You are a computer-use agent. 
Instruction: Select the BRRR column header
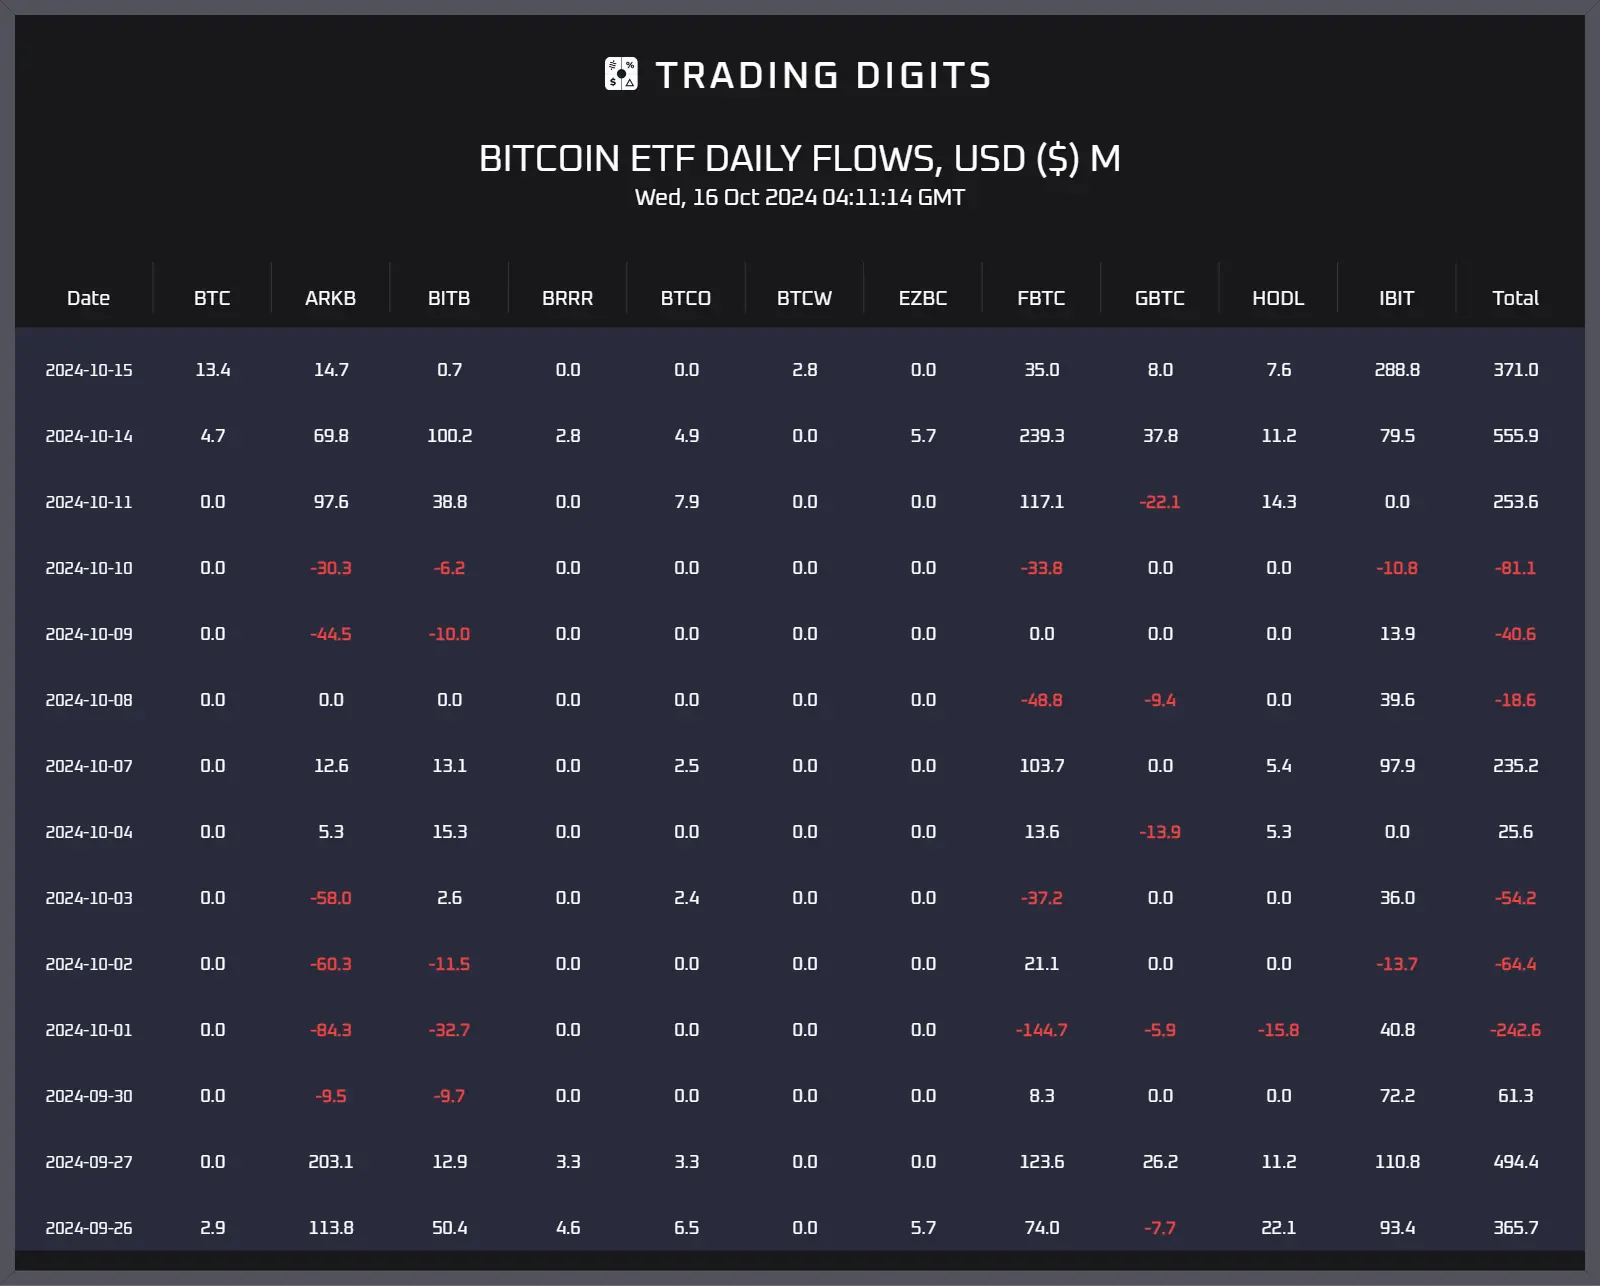point(567,298)
